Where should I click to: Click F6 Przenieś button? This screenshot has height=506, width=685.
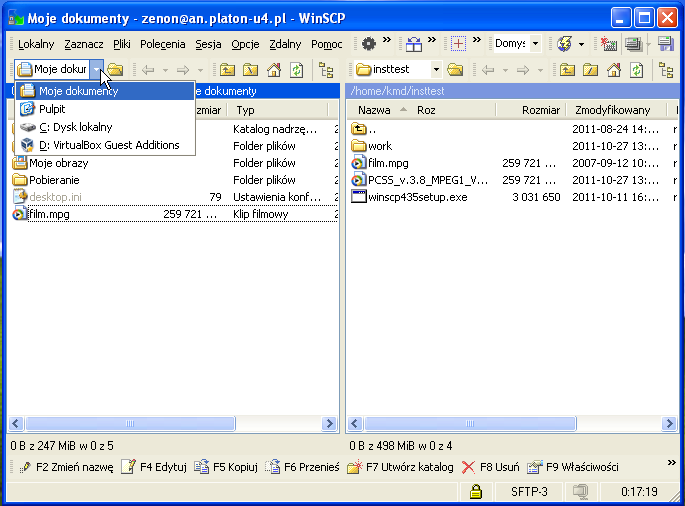(302, 467)
